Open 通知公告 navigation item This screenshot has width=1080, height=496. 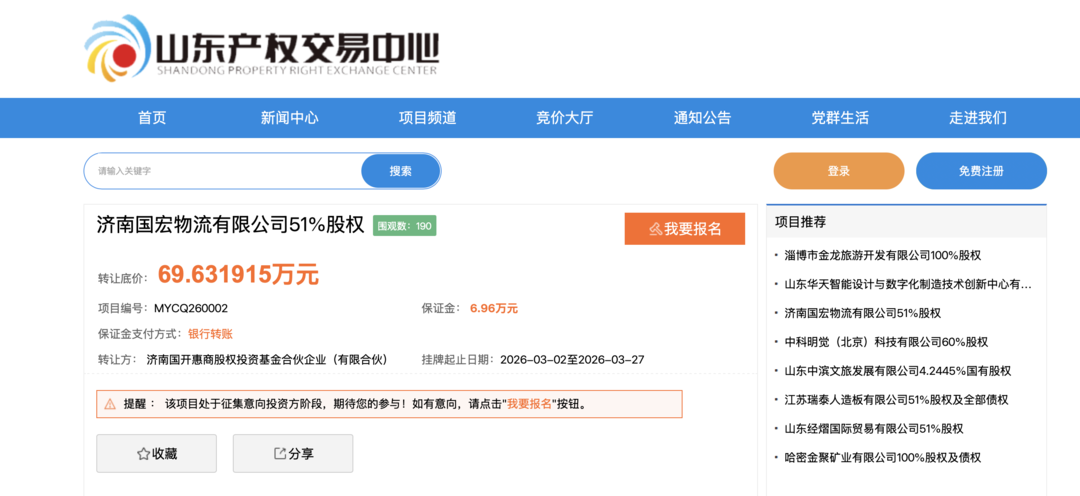click(x=702, y=118)
